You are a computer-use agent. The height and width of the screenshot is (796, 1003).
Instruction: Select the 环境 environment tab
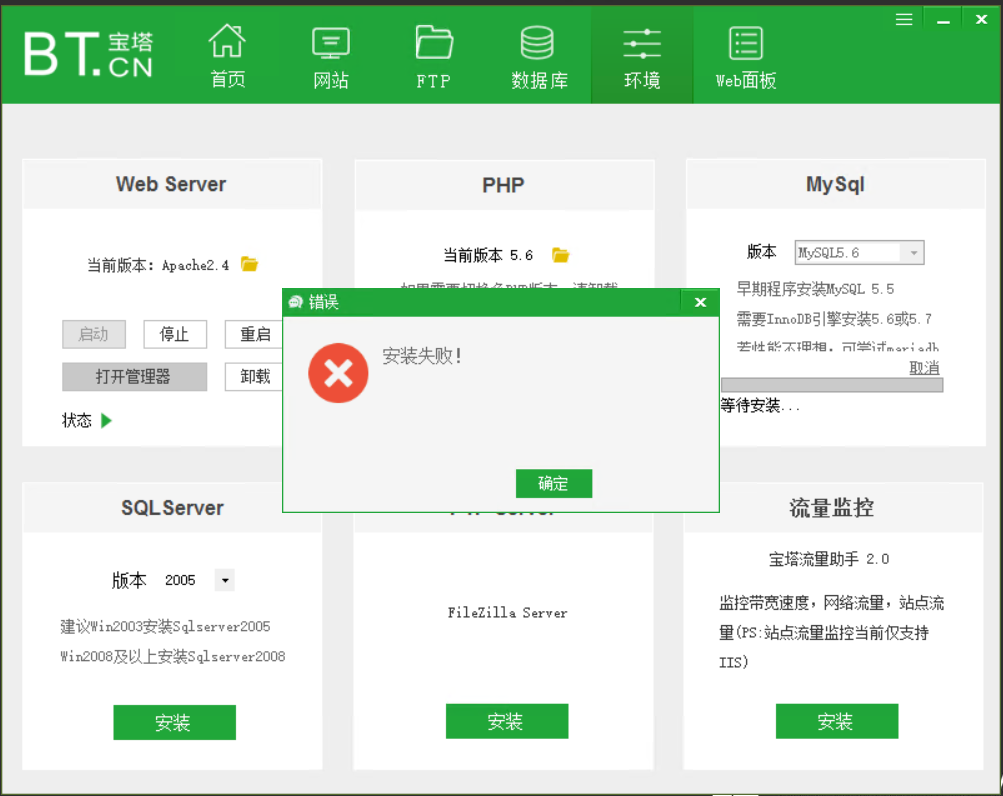[x=642, y=56]
